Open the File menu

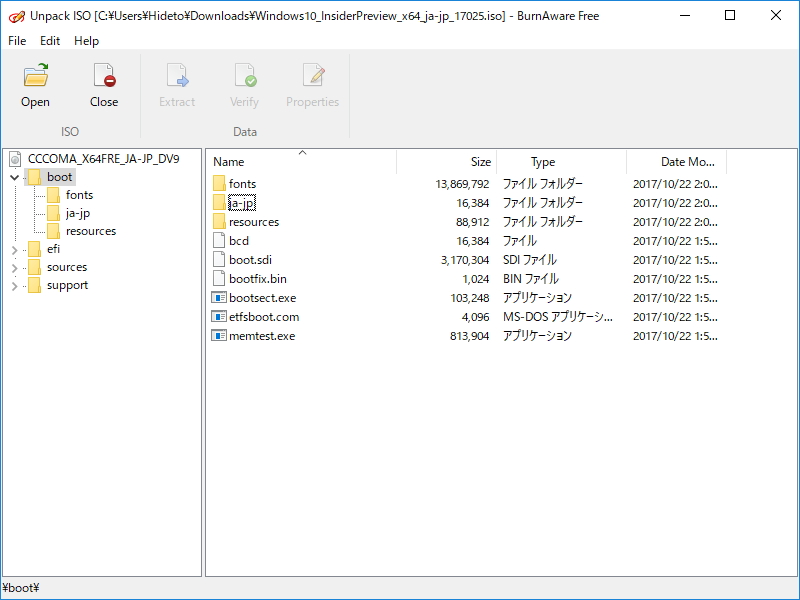16,41
